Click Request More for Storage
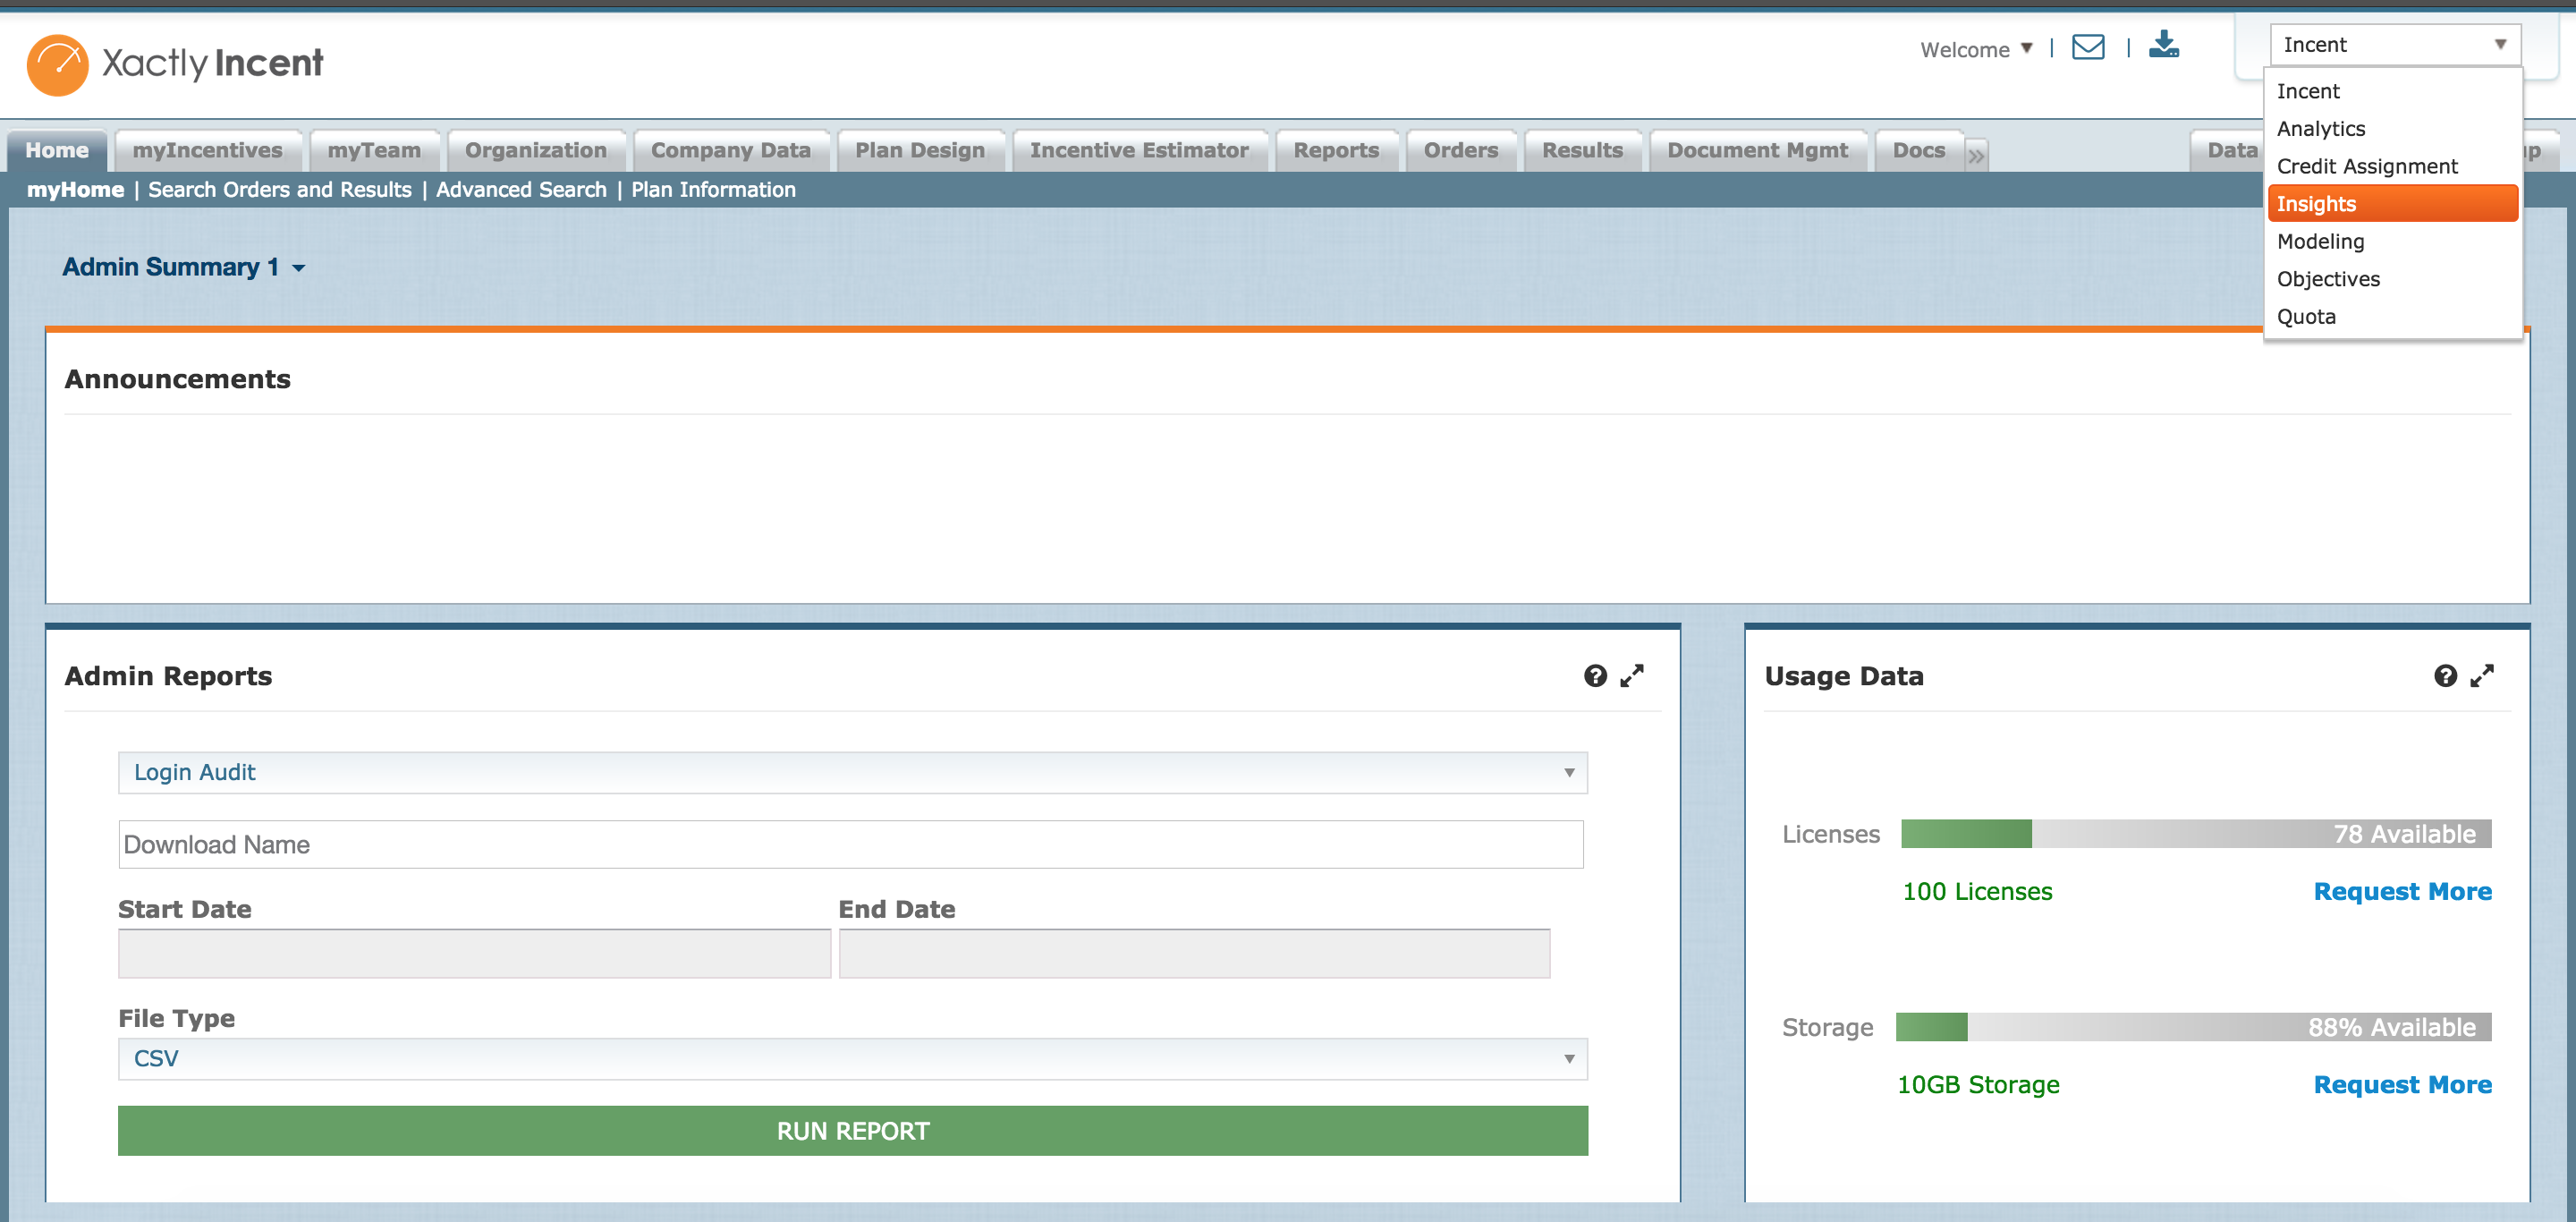Viewport: 2576px width, 1222px height. click(x=2402, y=1085)
